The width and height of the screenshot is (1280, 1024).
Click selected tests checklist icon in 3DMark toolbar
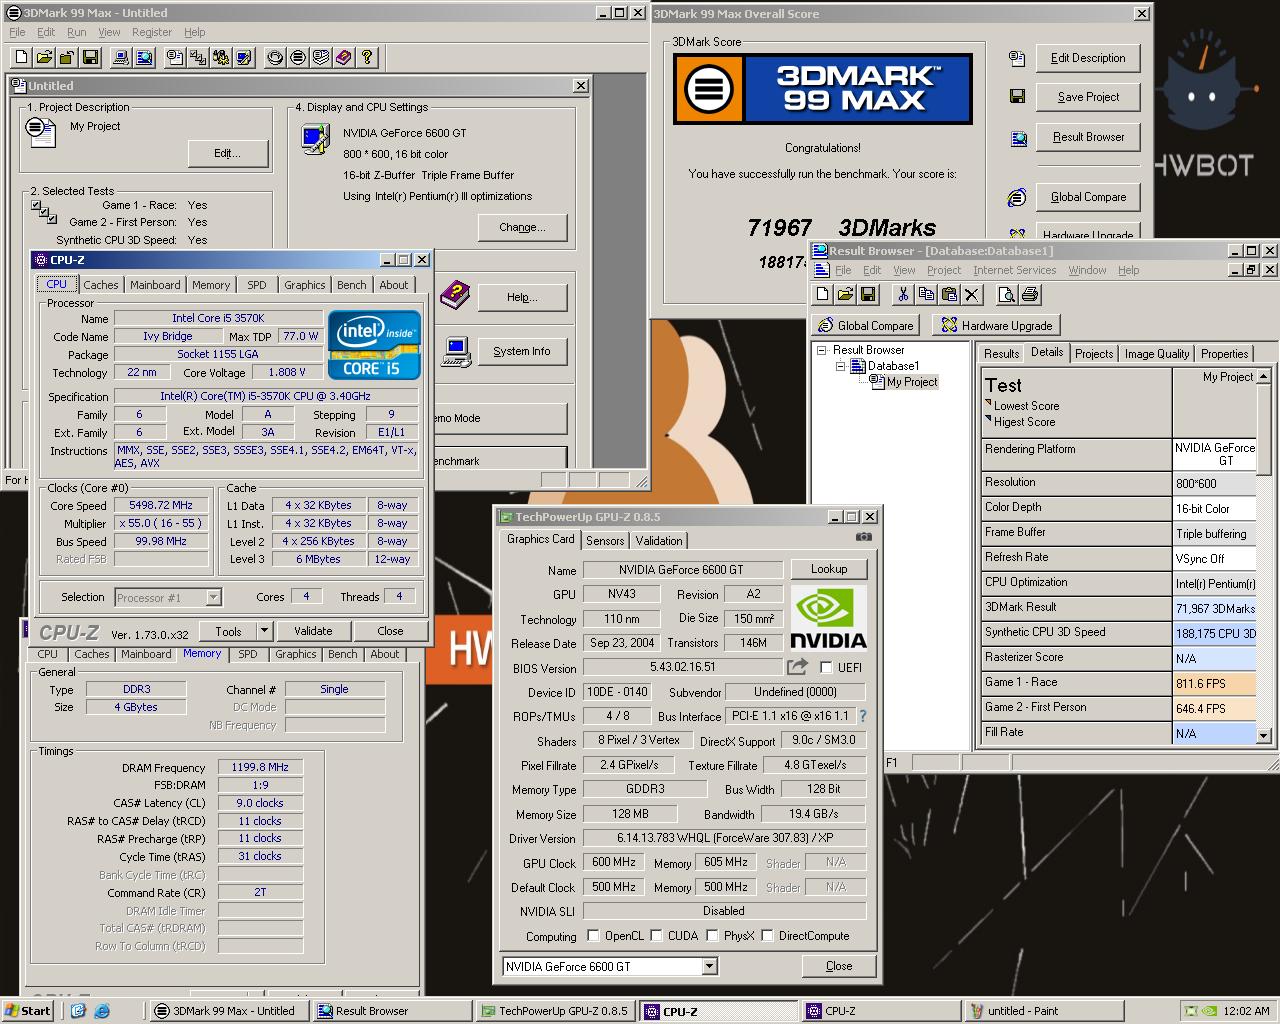[x=198, y=58]
